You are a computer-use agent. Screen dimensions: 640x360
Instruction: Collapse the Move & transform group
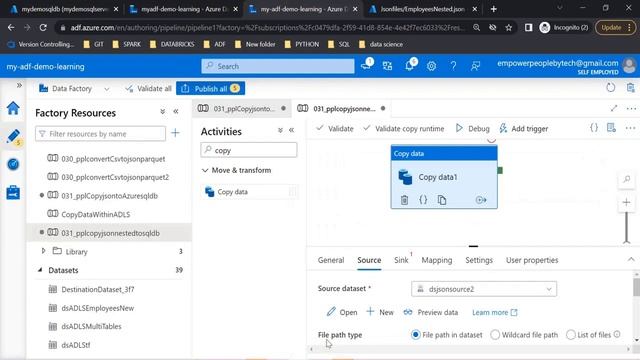[205, 170]
